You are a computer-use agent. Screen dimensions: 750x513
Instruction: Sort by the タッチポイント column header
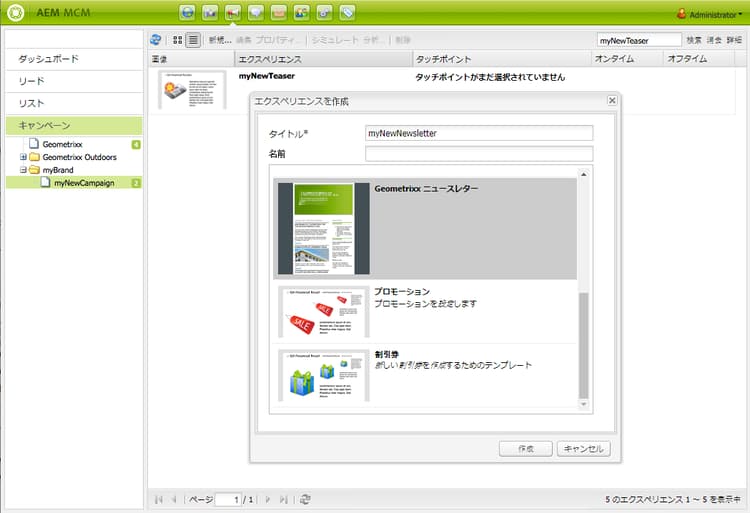coord(502,59)
